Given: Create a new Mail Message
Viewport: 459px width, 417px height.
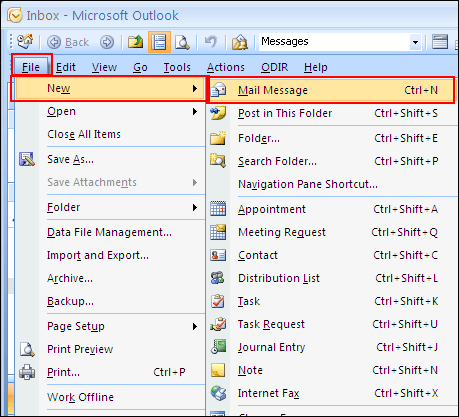Looking at the screenshot, I should point(331,90).
